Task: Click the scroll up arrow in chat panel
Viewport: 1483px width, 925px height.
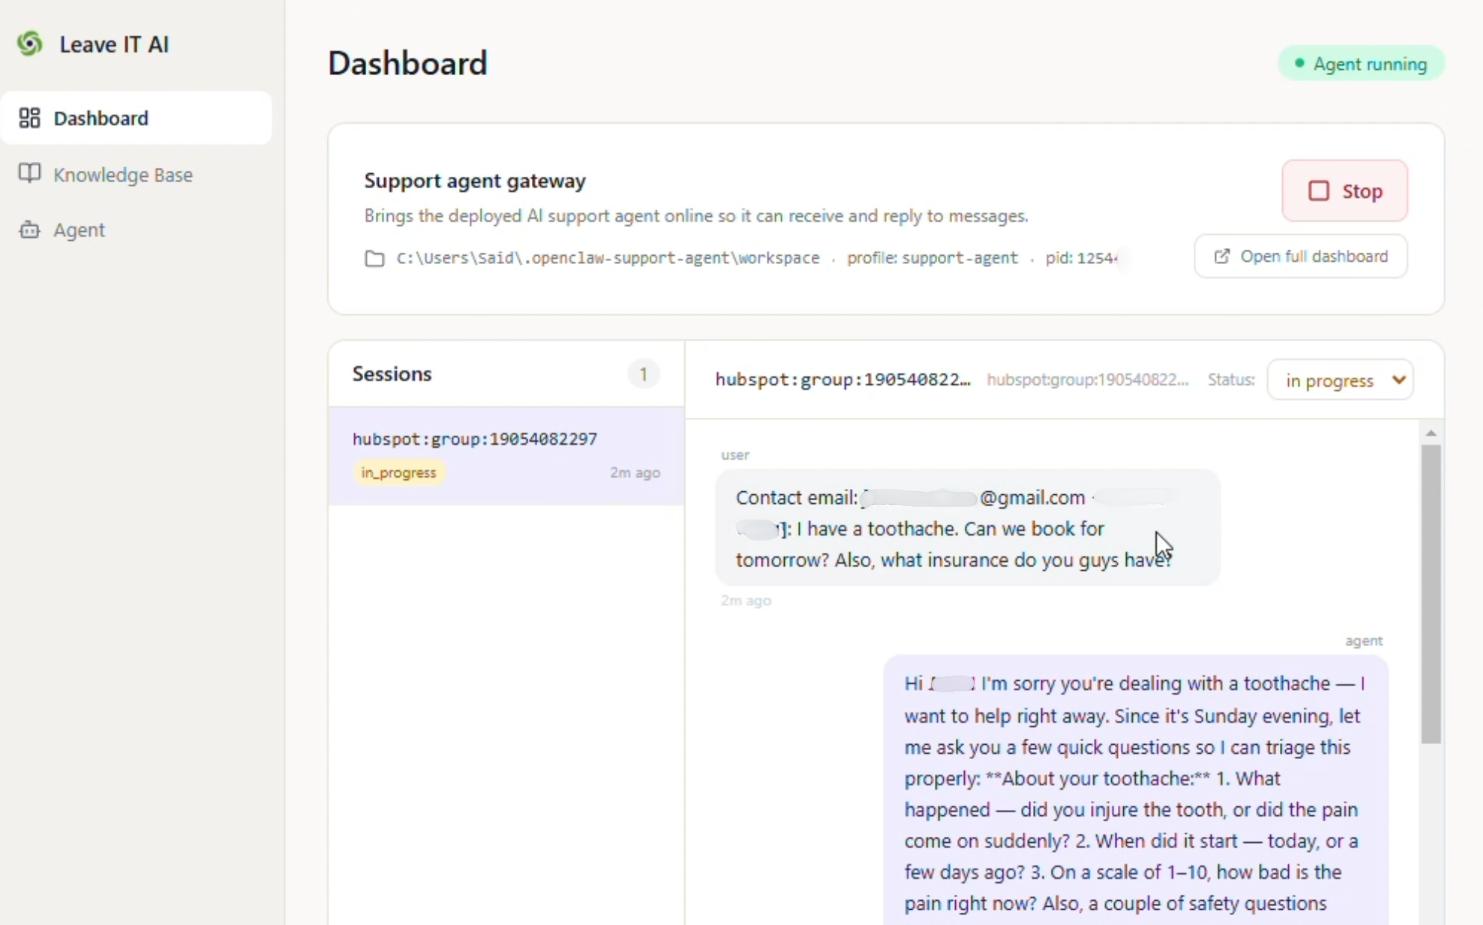Action: pos(1431,433)
